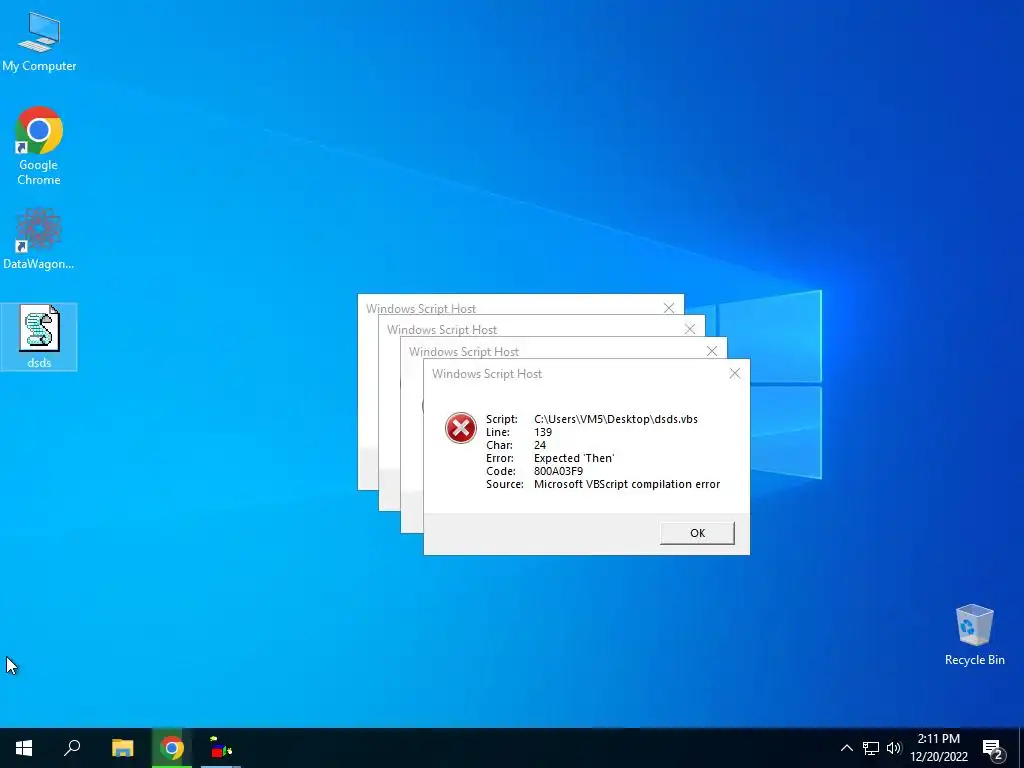Close the rearmost Windows Script Host dialog
This screenshot has height=768, width=1024.
(x=669, y=308)
